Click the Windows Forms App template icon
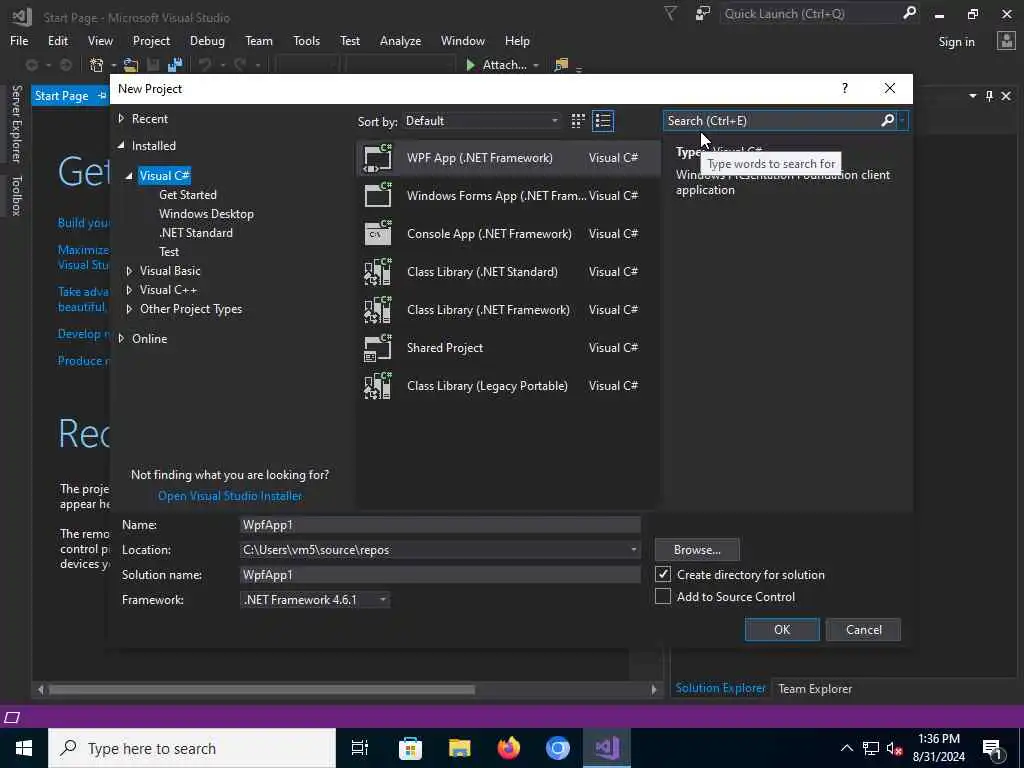Image resolution: width=1024 pixels, height=768 pixels. 377,195
